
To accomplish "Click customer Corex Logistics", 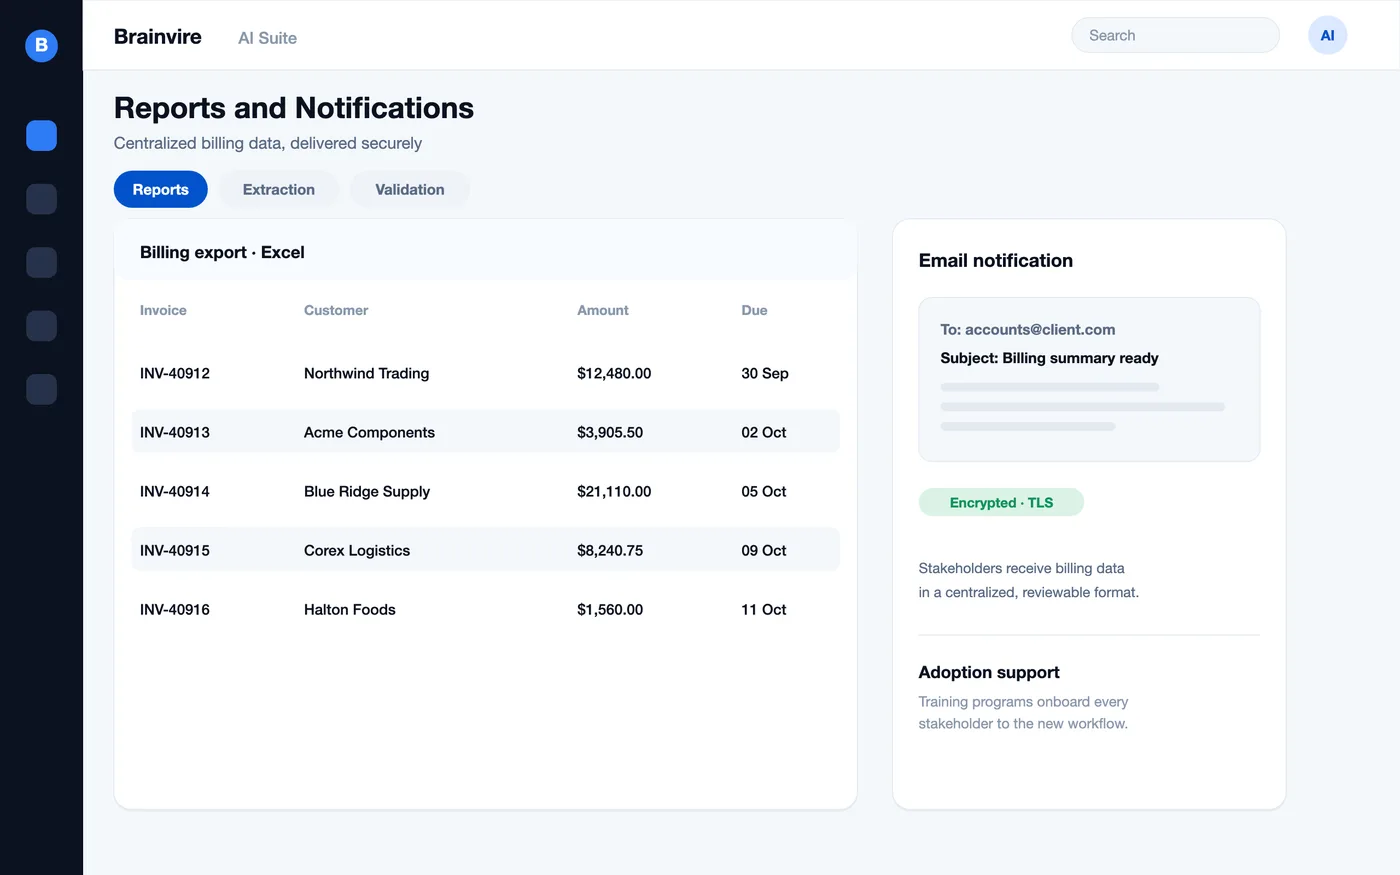I will (x=357, y=550).
